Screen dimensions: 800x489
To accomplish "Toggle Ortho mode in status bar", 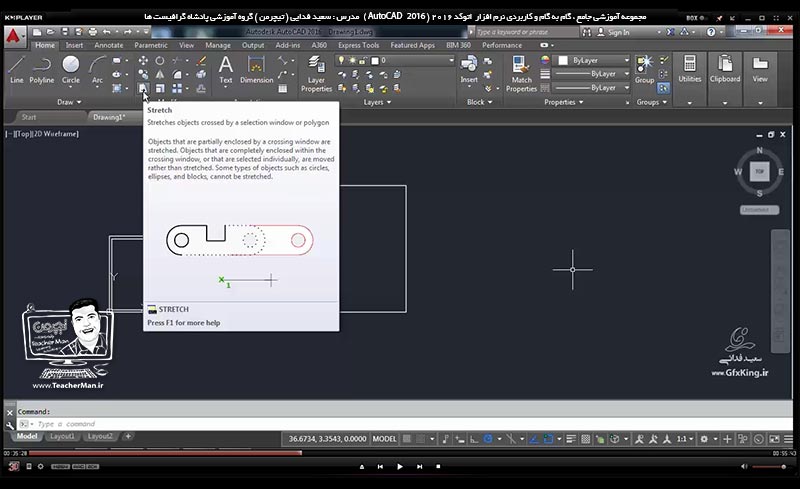I will 474,439.
